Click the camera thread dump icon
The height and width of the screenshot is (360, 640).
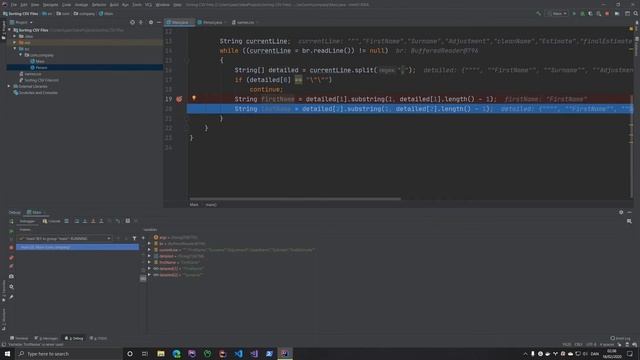pyautogui.click(x=11, y=276)
